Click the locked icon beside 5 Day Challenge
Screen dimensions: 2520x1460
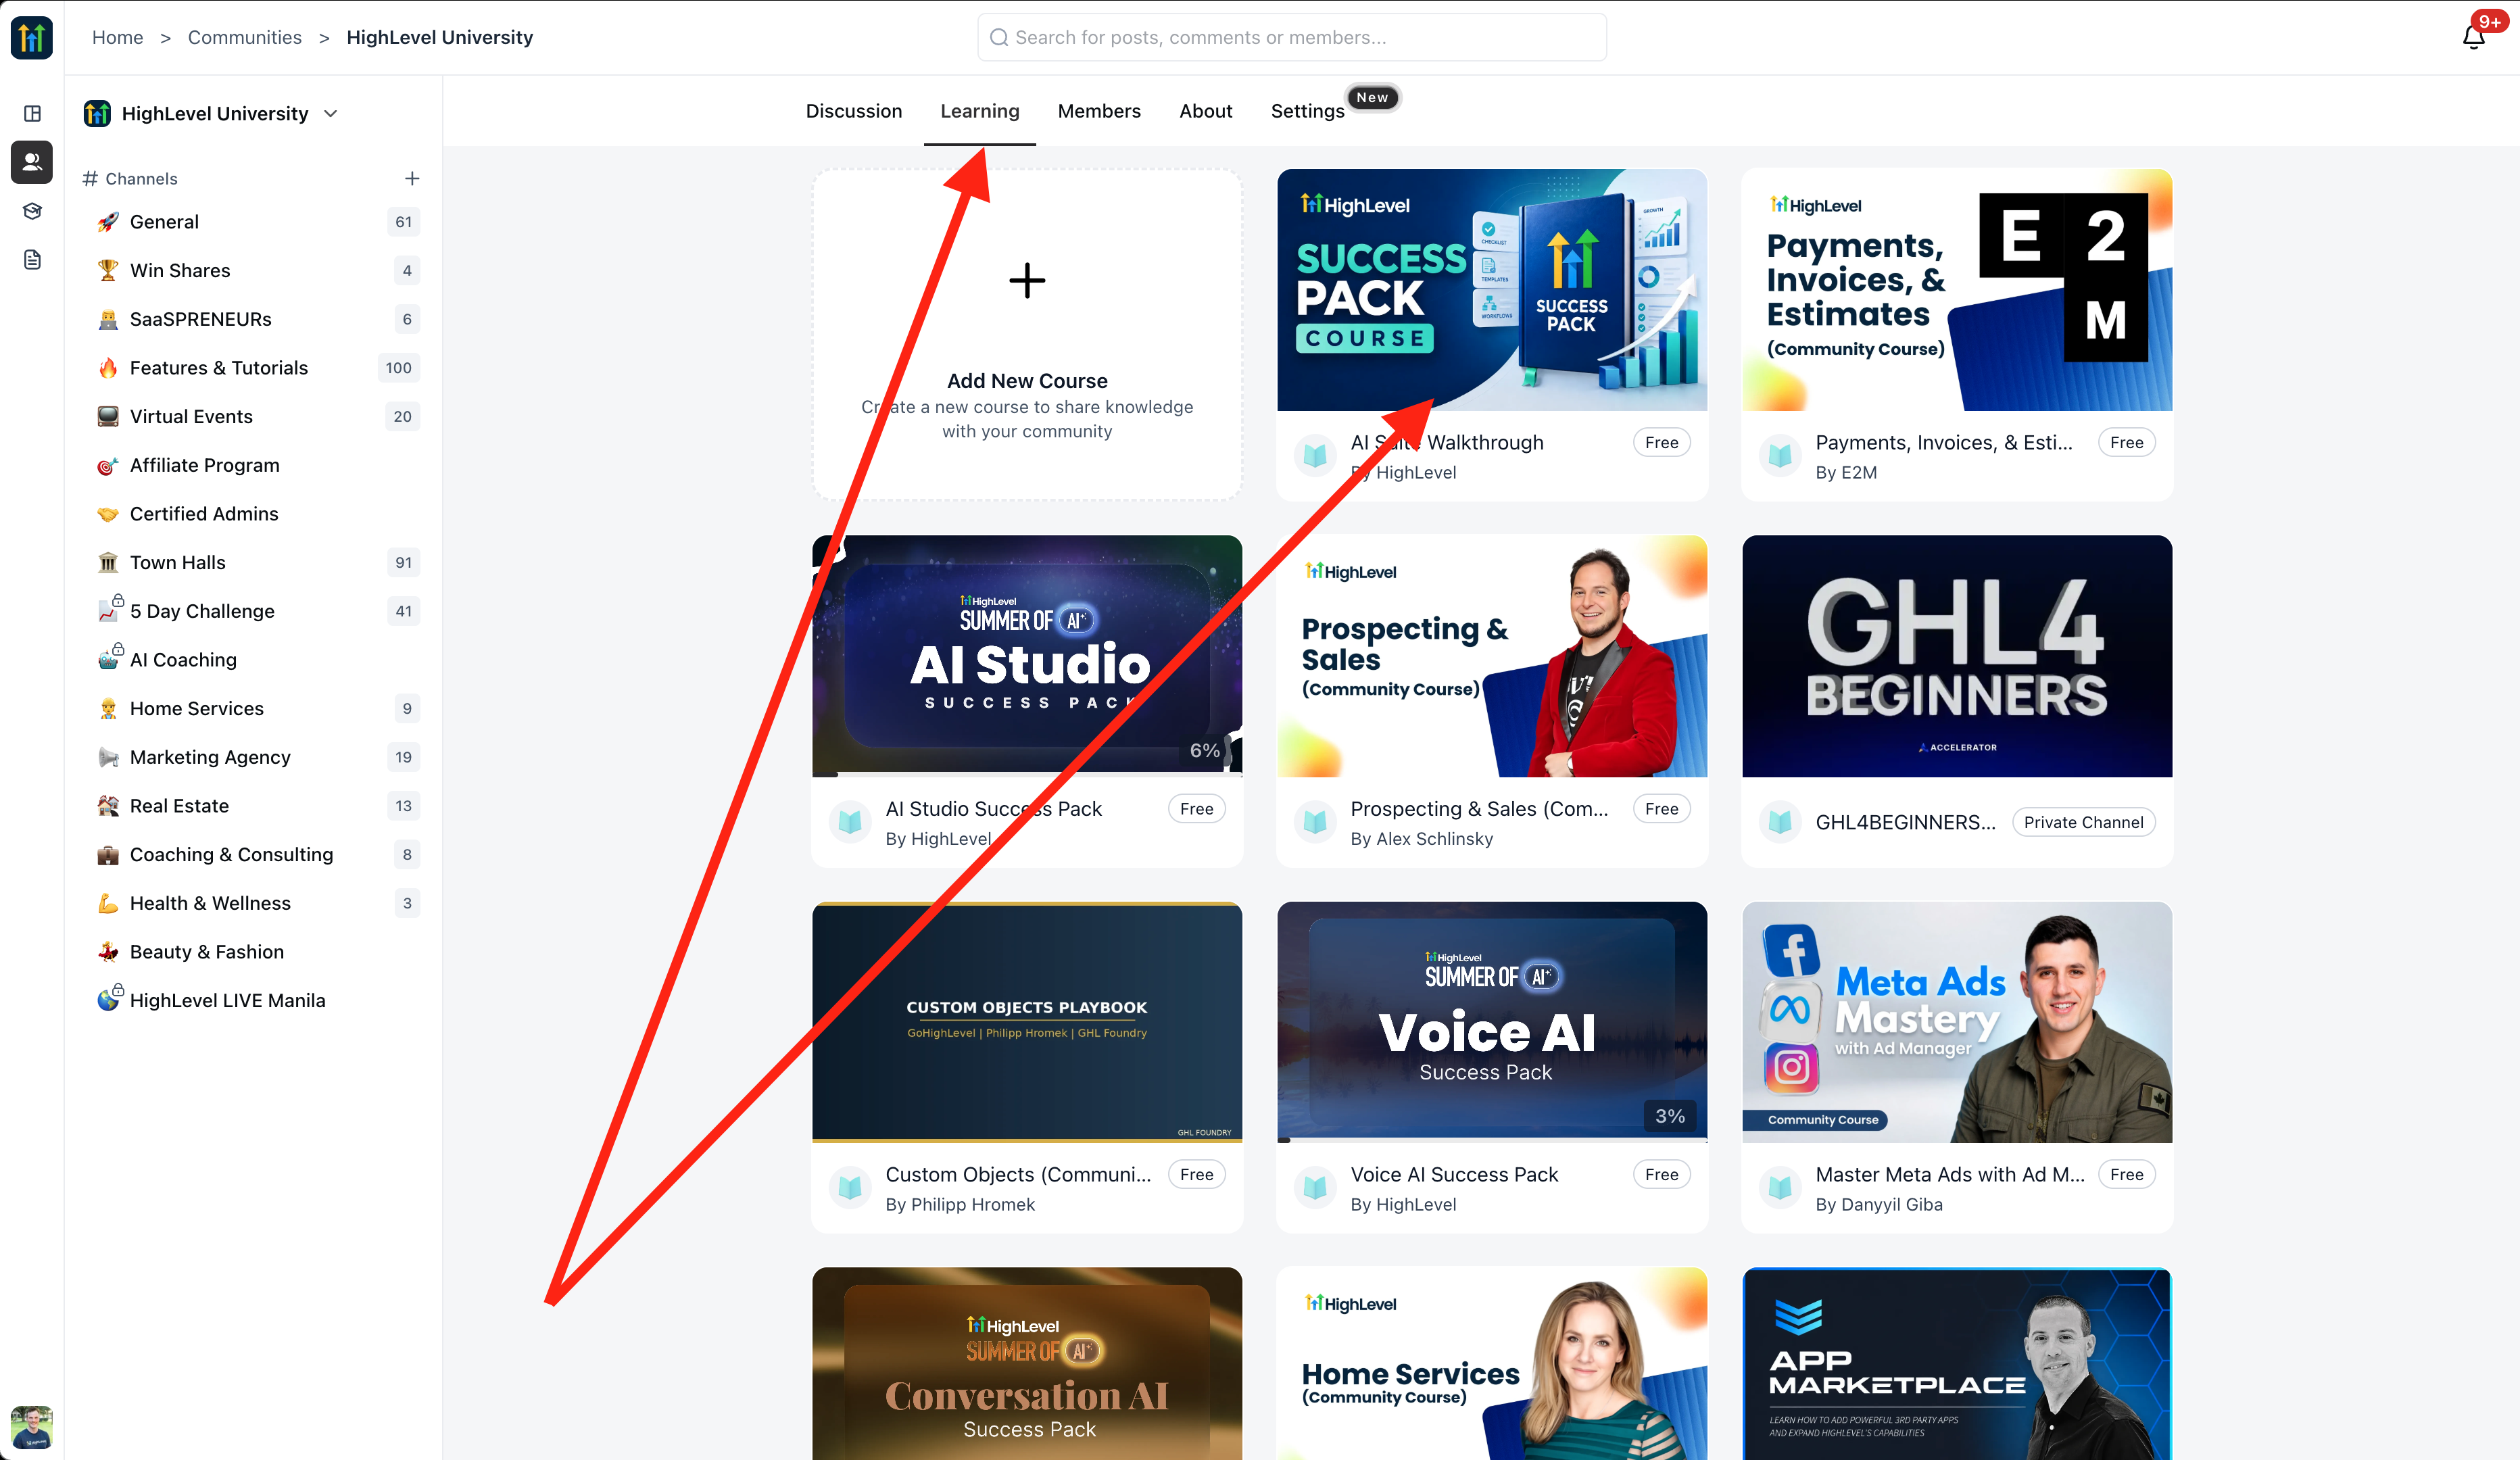[110, 609]
